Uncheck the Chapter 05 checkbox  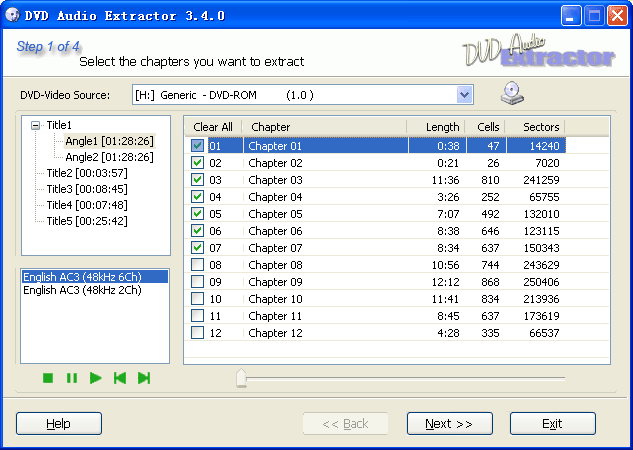tap(197, 213)
